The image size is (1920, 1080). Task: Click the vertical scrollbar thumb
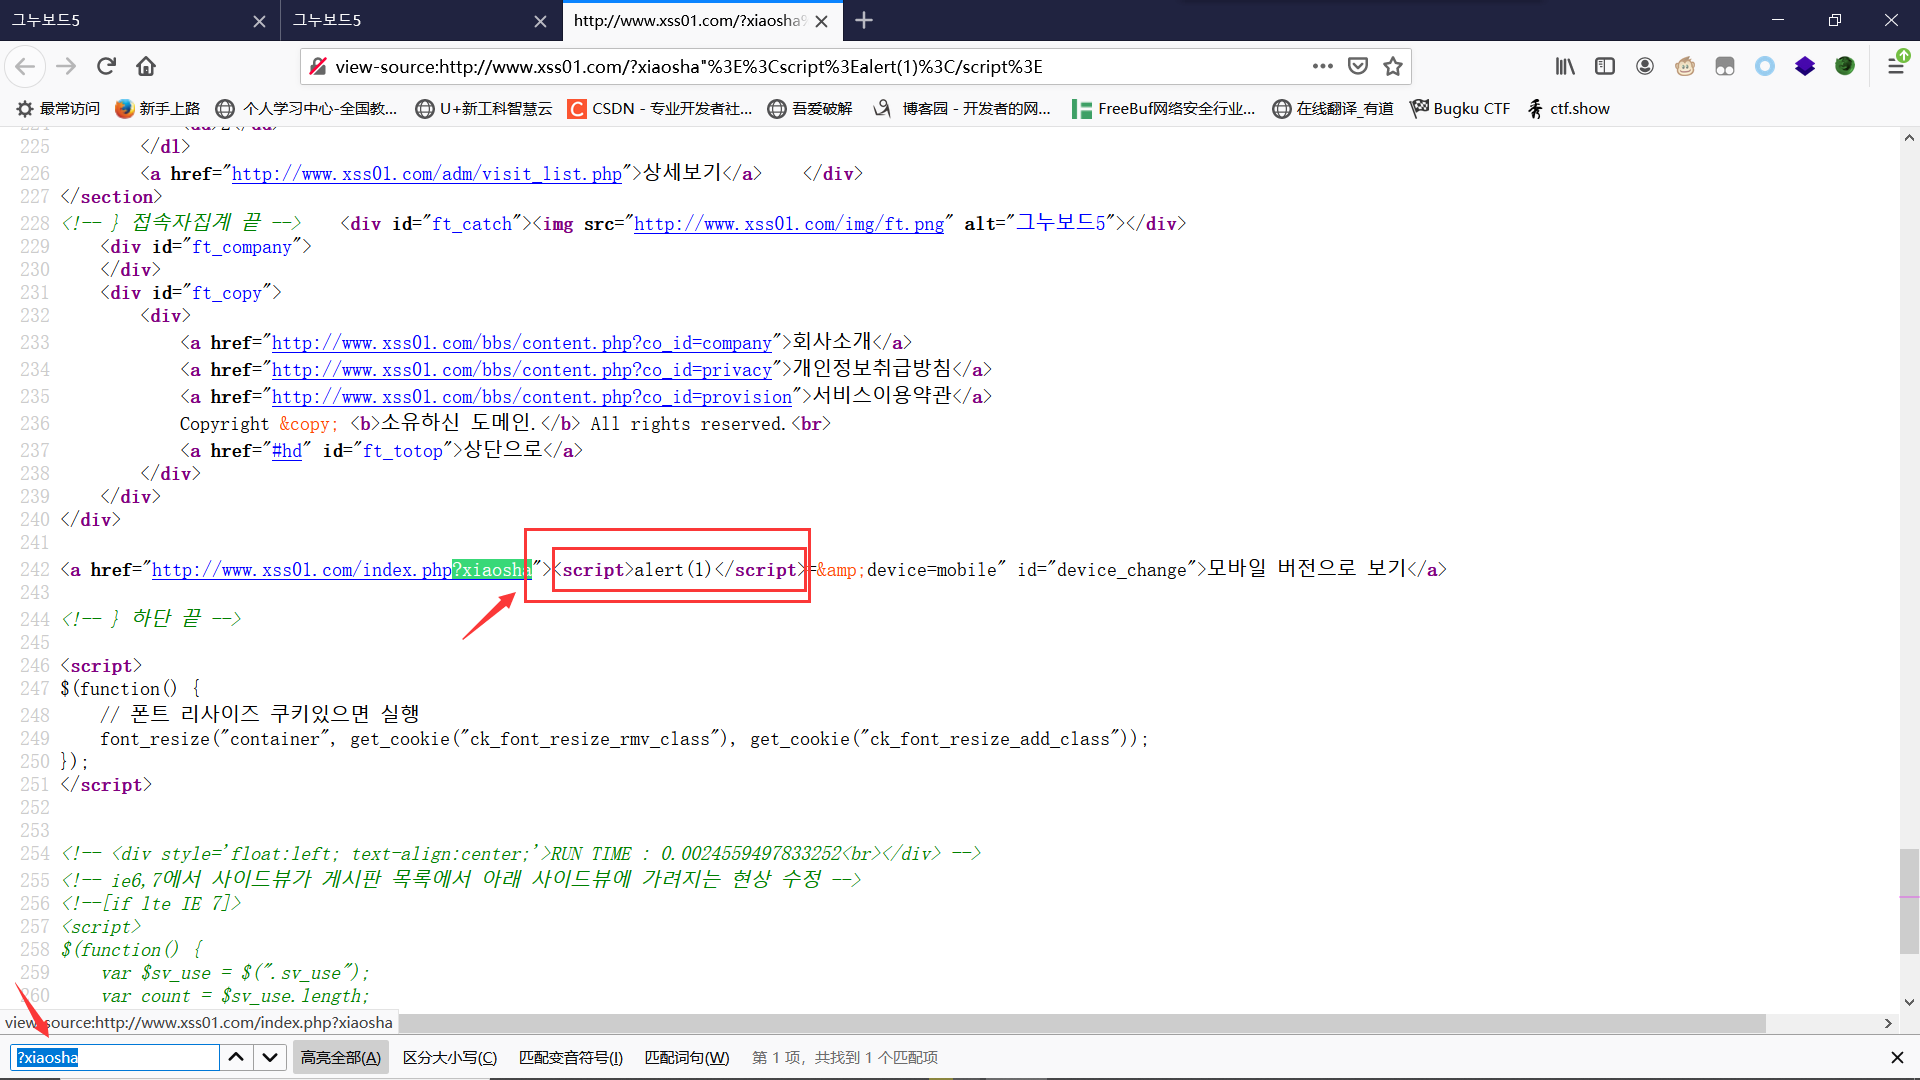1909,901
